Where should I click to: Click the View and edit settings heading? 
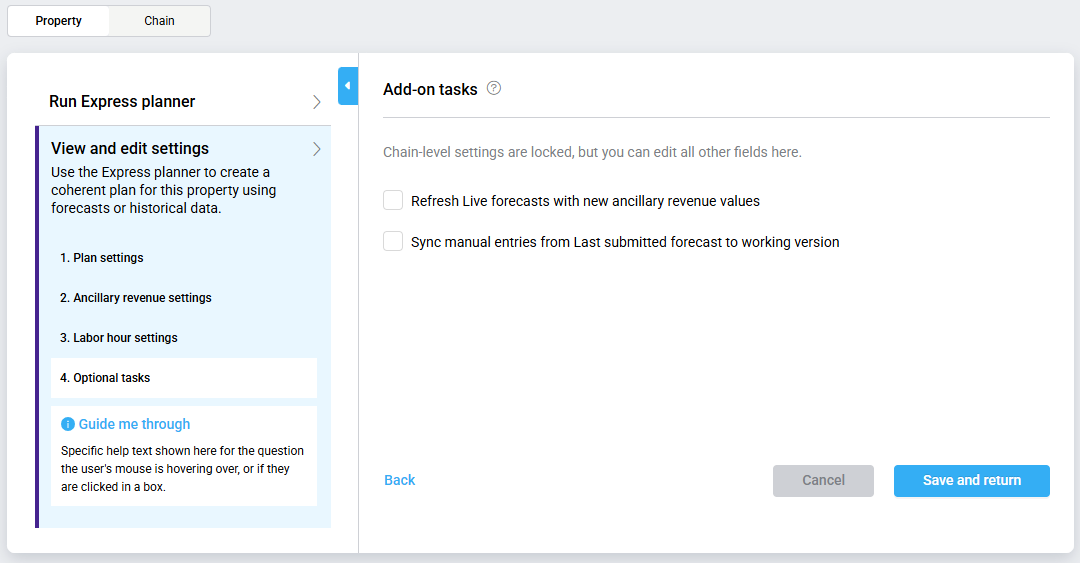click(130, 149)
